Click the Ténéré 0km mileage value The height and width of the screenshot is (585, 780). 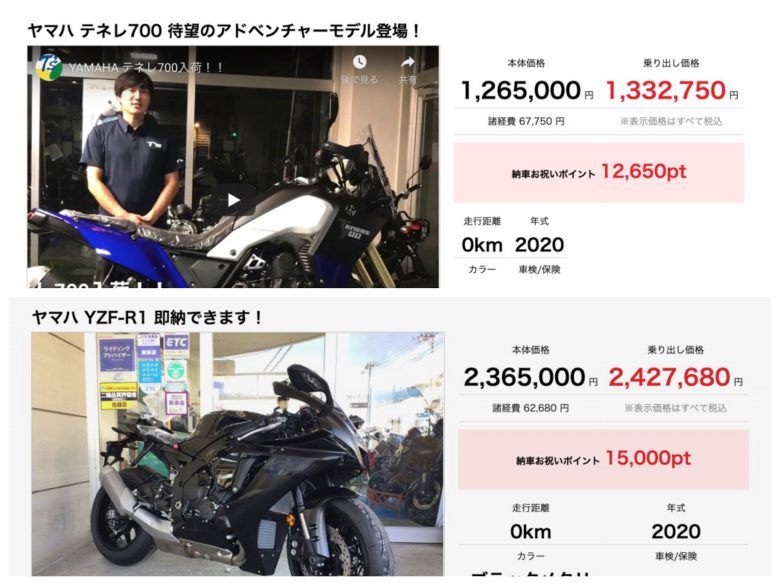(482, 245)
